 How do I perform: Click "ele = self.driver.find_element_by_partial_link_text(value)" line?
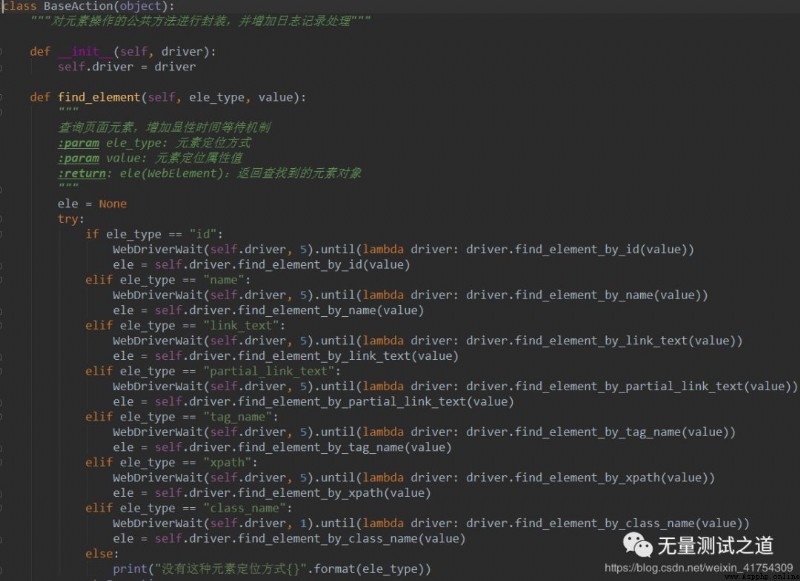click(313, 401)
